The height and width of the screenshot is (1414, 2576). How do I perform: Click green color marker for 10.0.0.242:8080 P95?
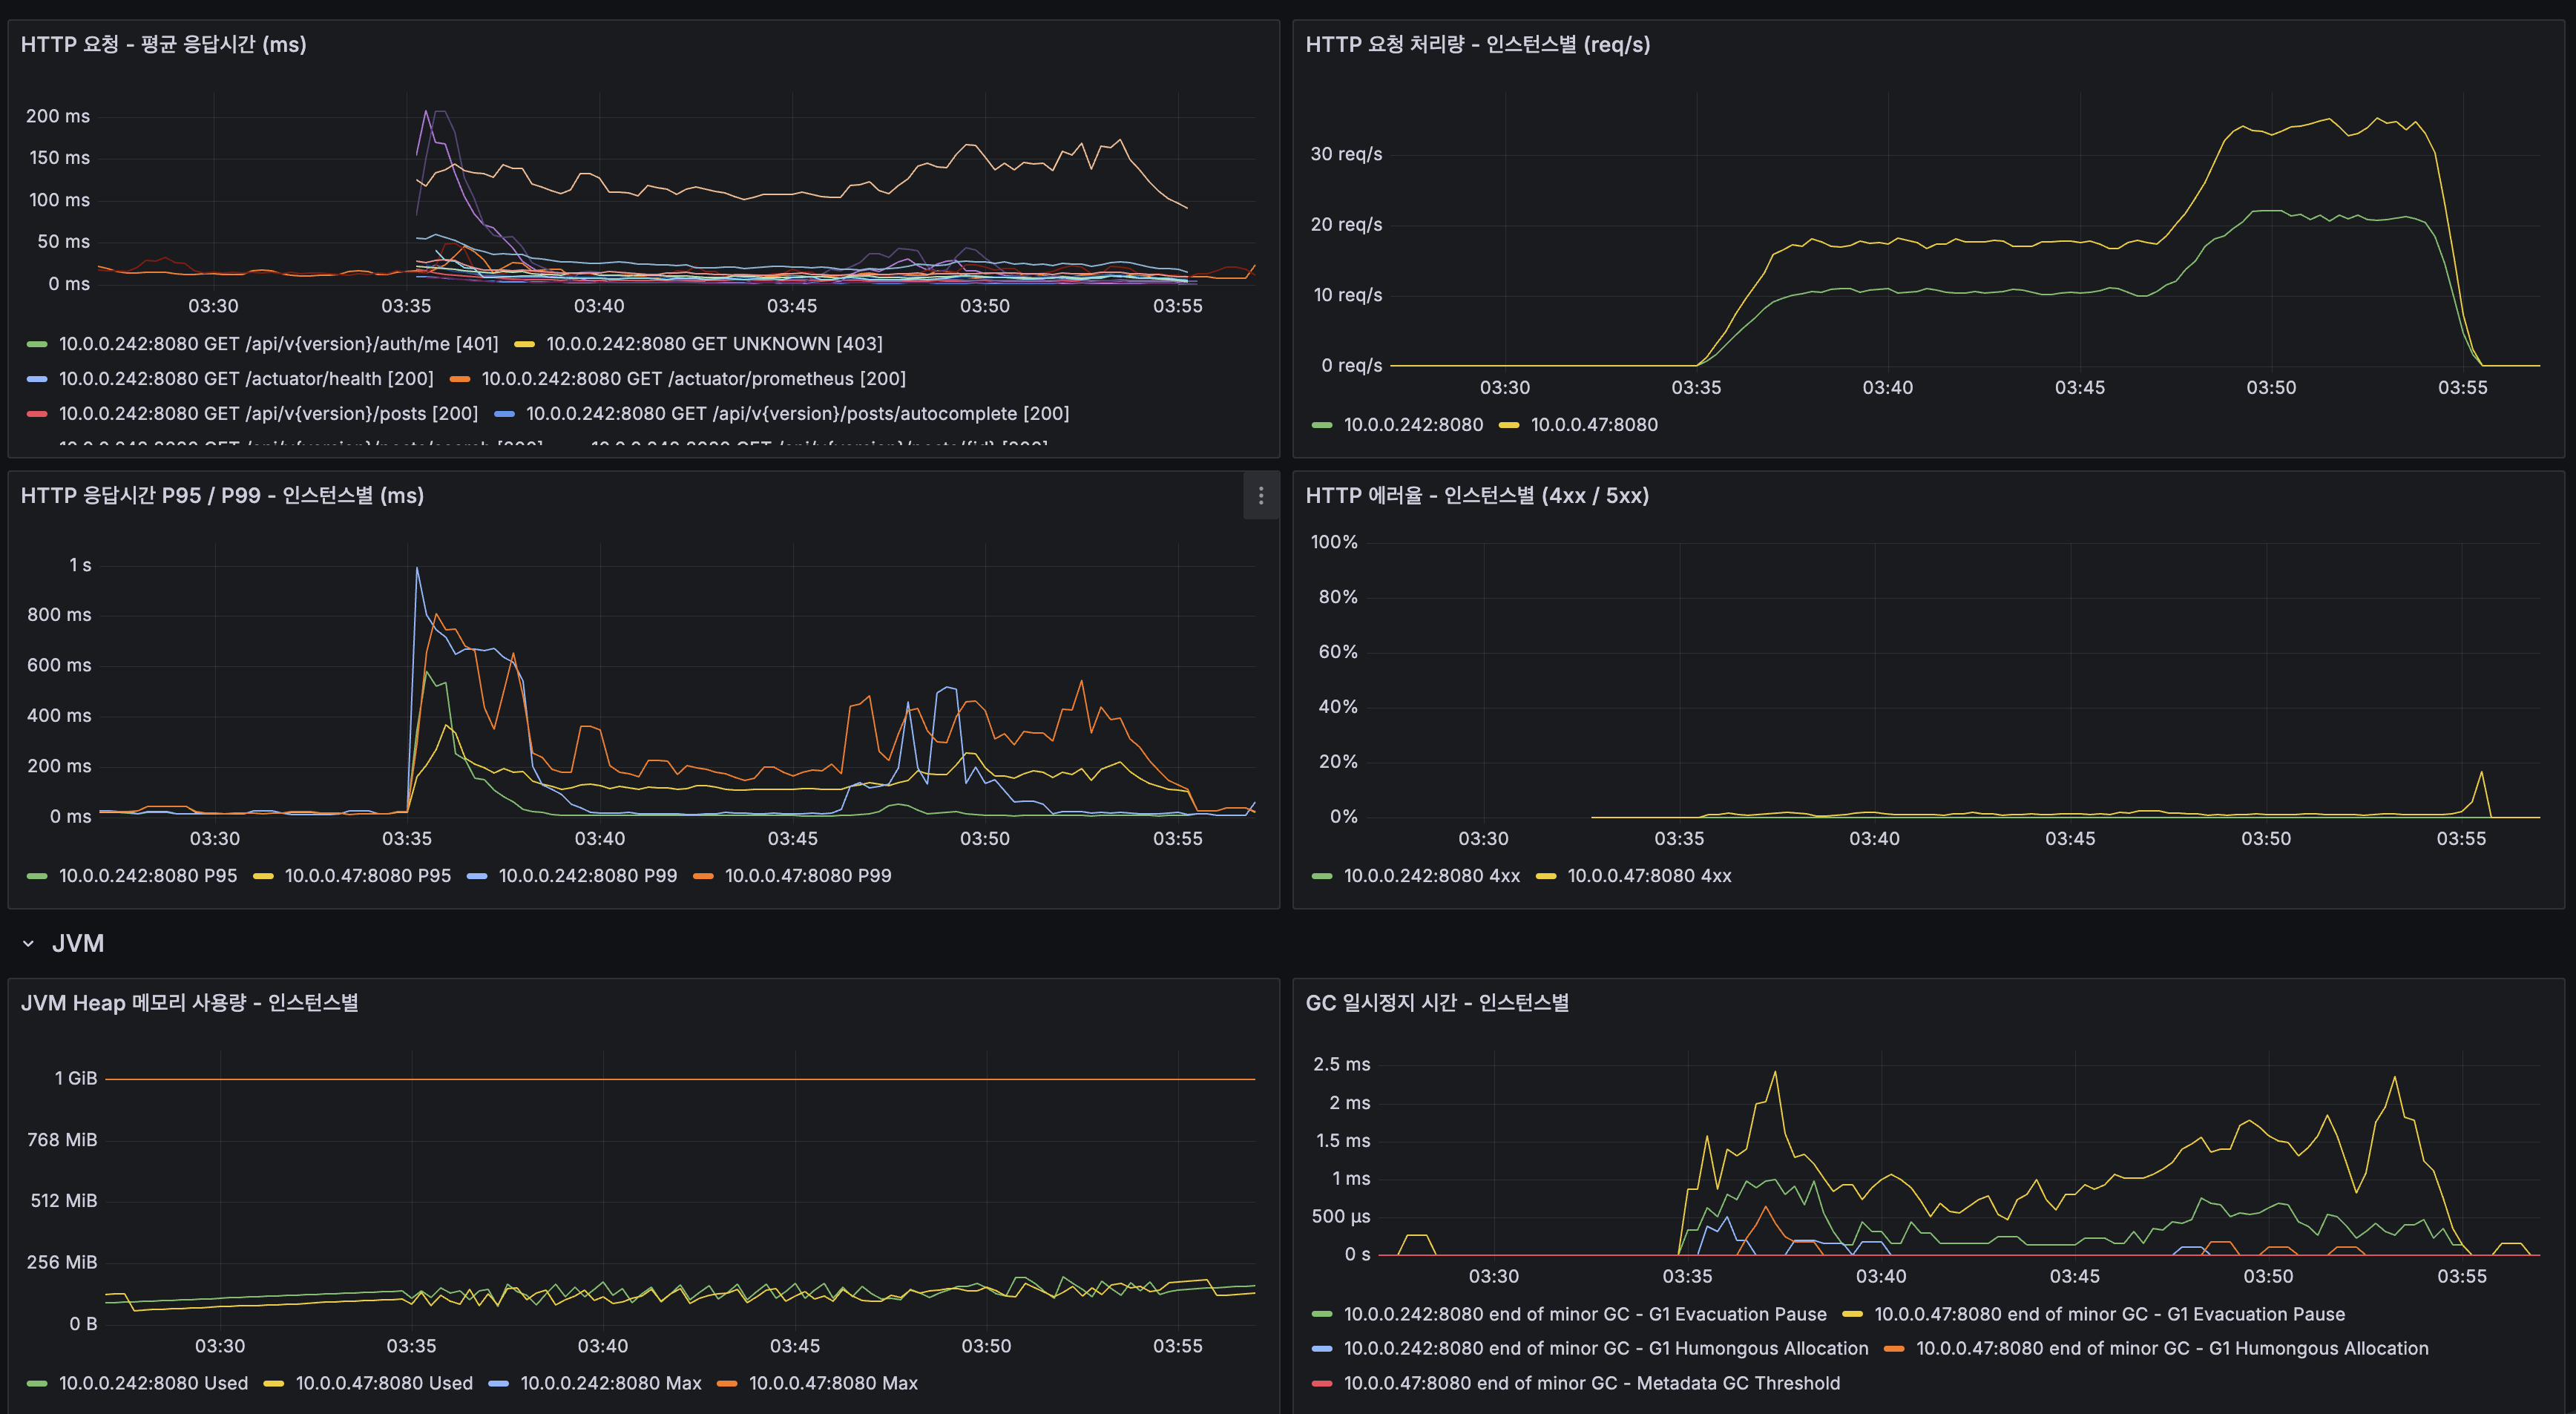pyautogui.click(x=37, y=876)
